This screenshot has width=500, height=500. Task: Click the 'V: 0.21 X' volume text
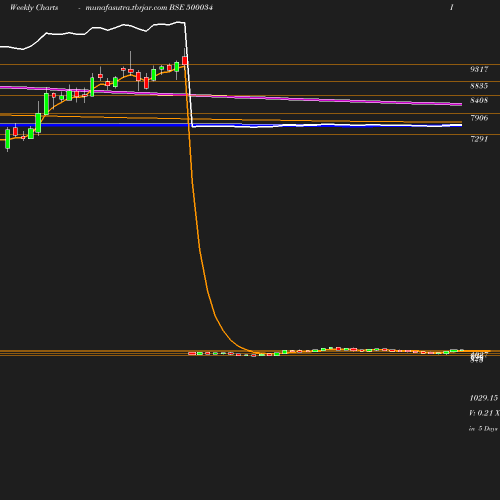484,413
